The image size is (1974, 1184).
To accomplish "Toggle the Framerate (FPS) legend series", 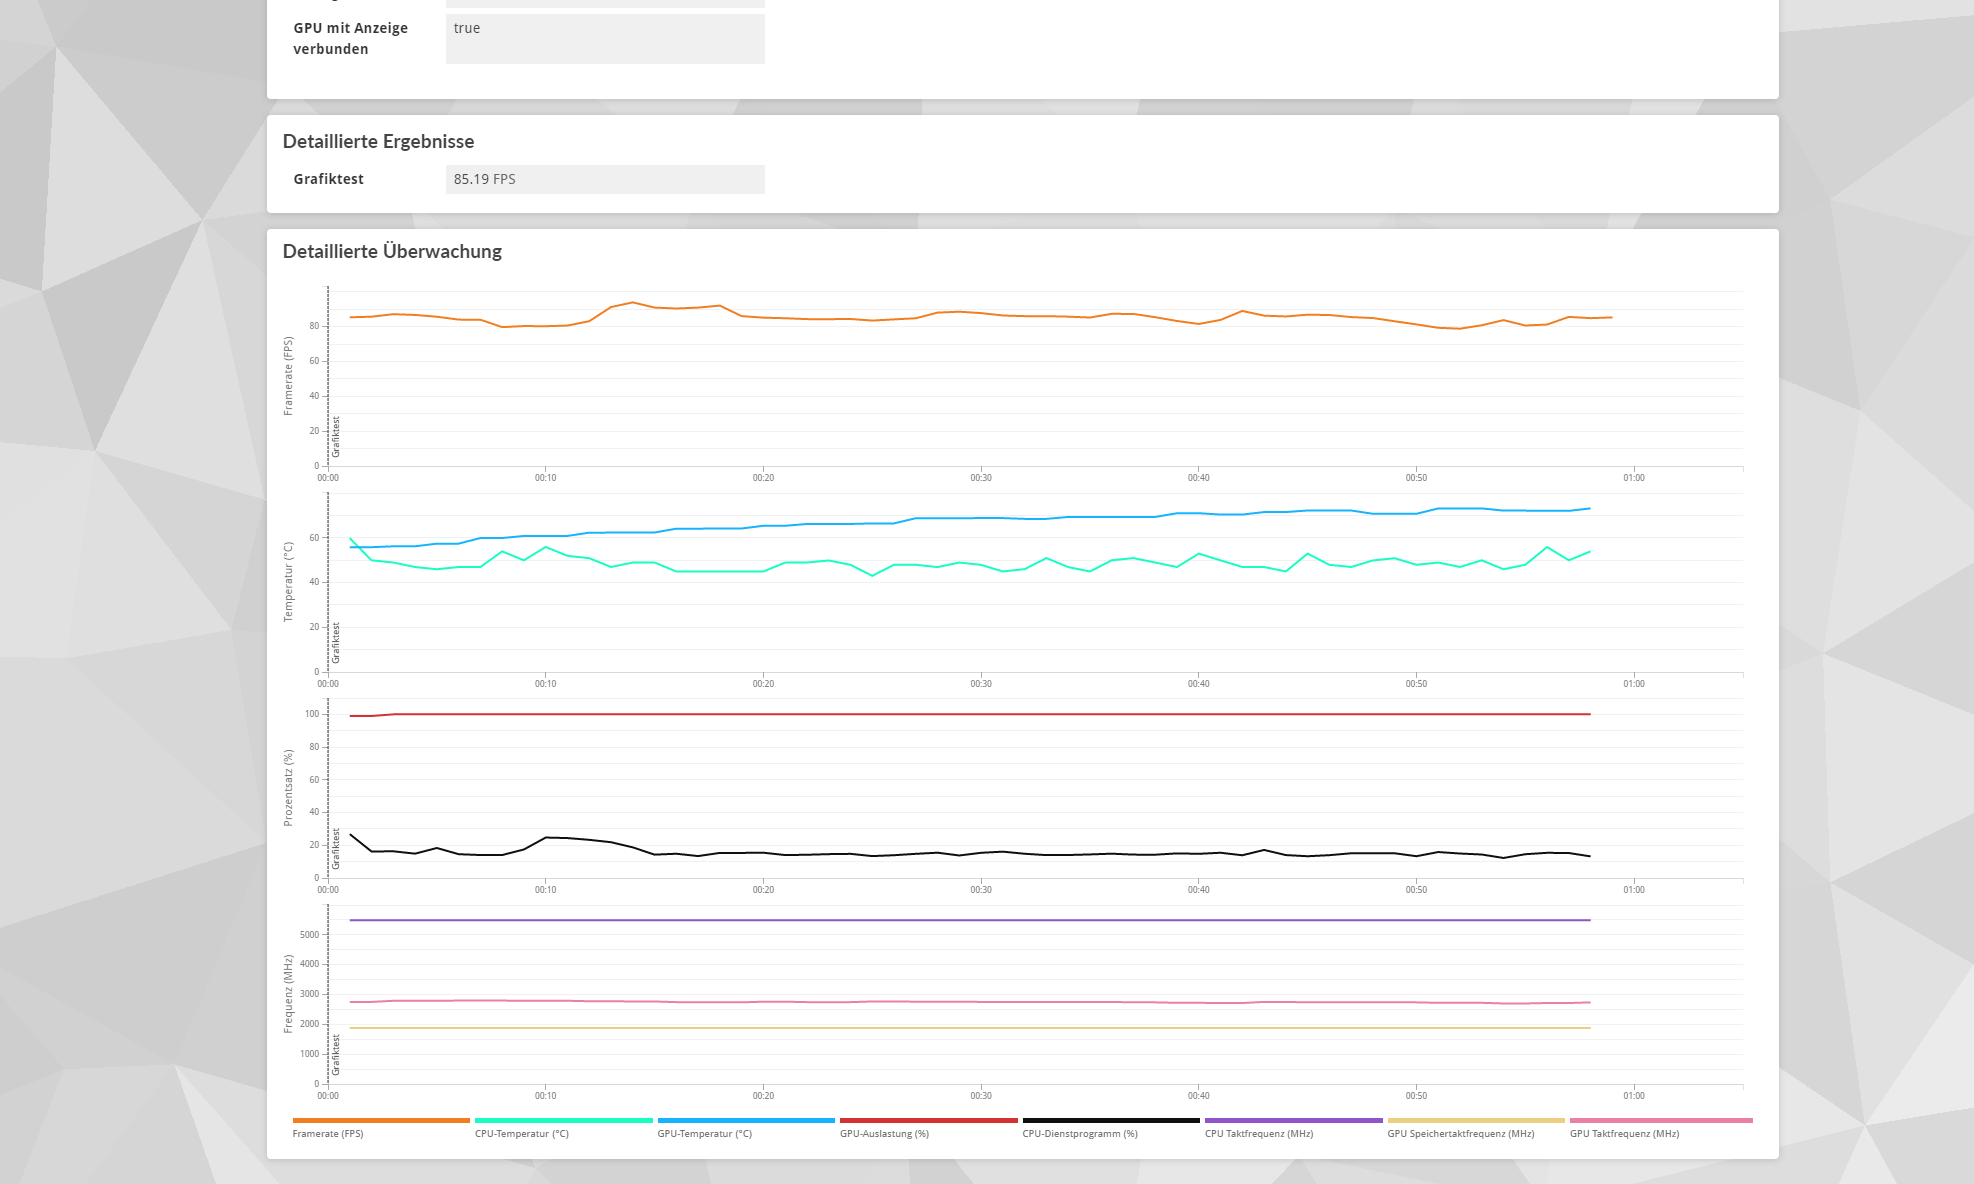I will (x=328, y=1133).
